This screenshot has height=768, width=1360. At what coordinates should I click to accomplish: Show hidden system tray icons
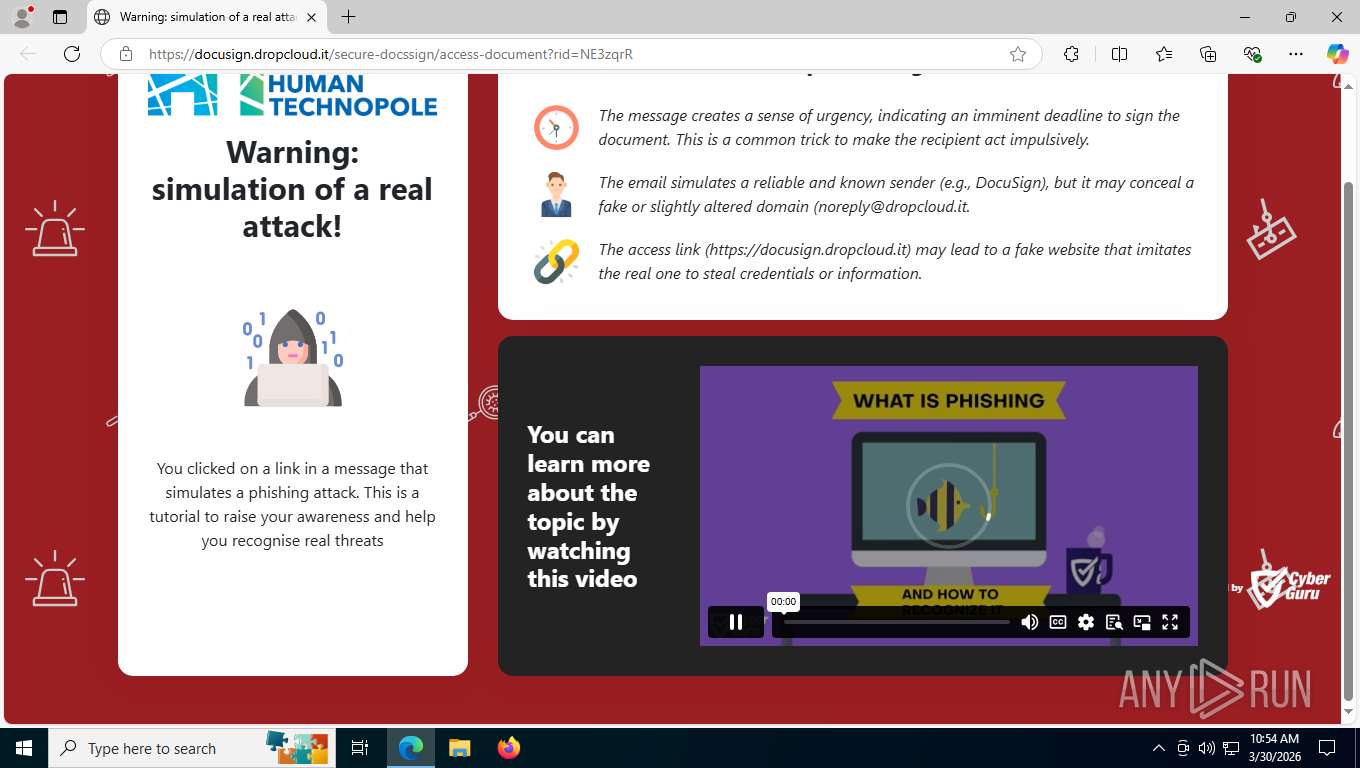click(1159, 748)
